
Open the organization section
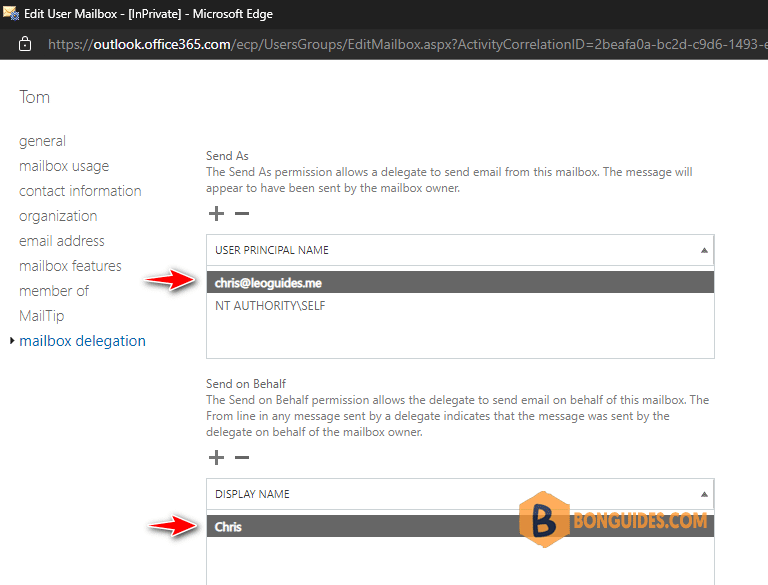click(x=58, y=216)
